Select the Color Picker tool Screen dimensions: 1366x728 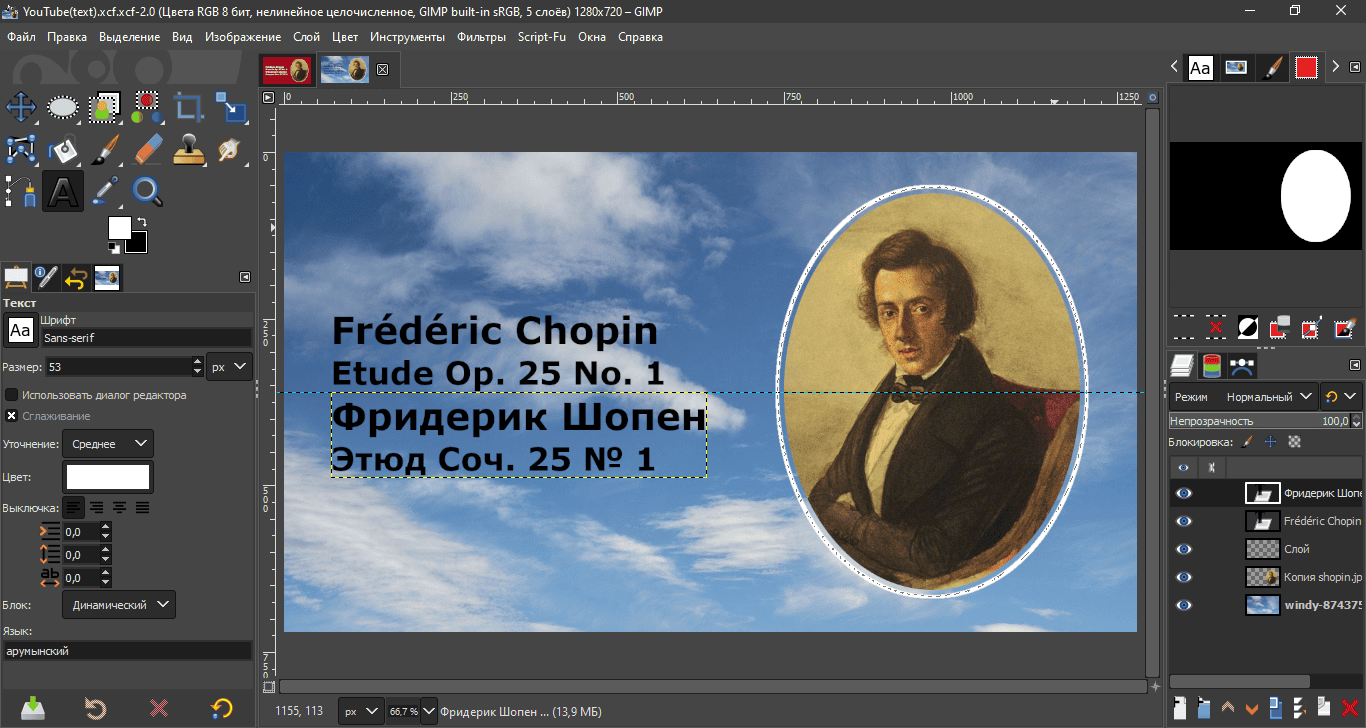coord(105,191)
